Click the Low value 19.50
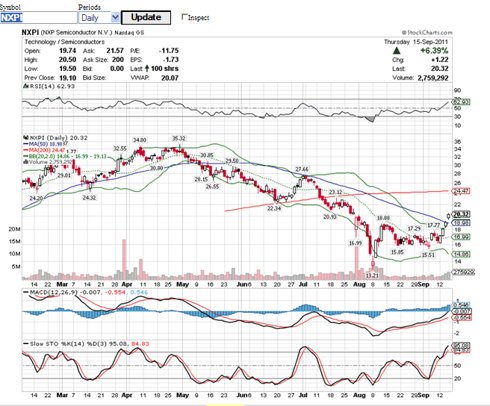This screenshot has width=490, height=406. (x=68, y=69)
